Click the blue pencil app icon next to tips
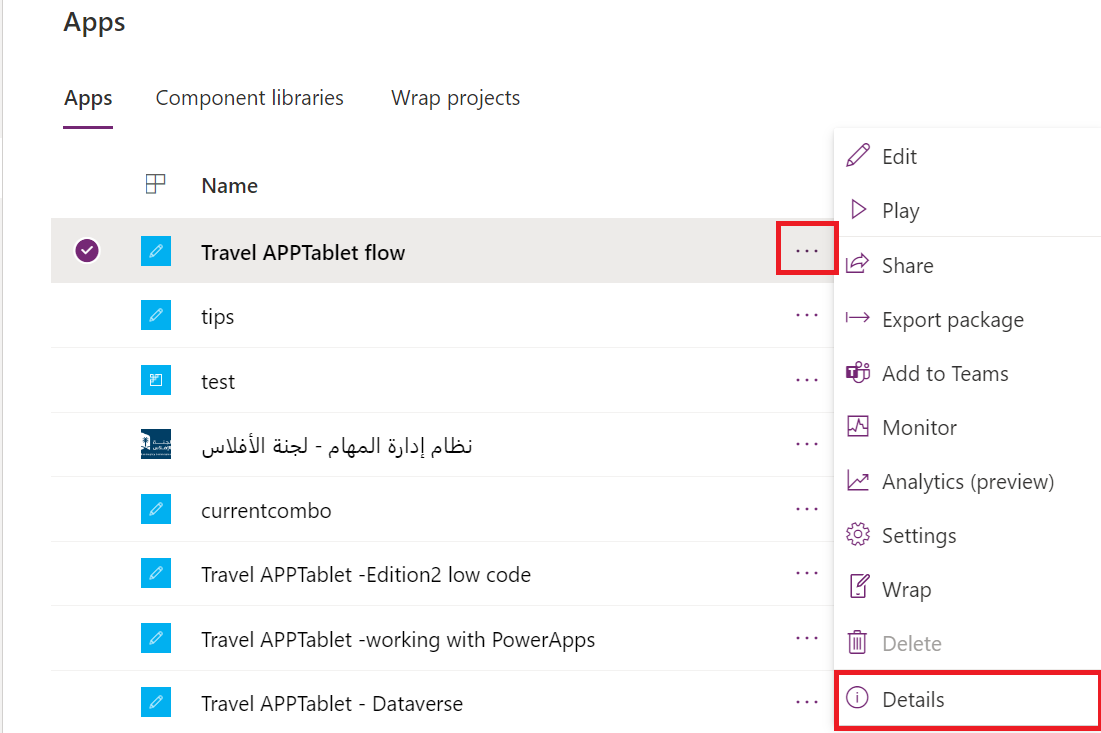Image resolution: width=1101 pixels, height=733 pixels. tap(156, 315)
